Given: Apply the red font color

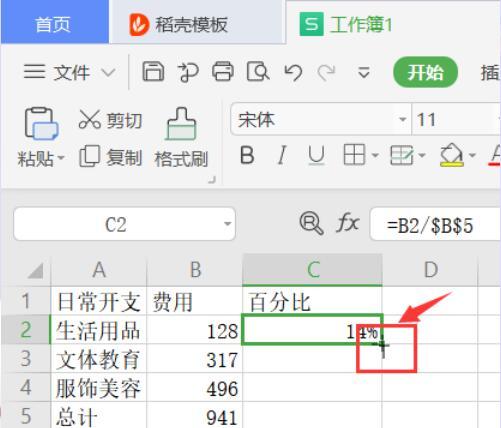Looking at the screenshot, I should (x=495, y=155).
